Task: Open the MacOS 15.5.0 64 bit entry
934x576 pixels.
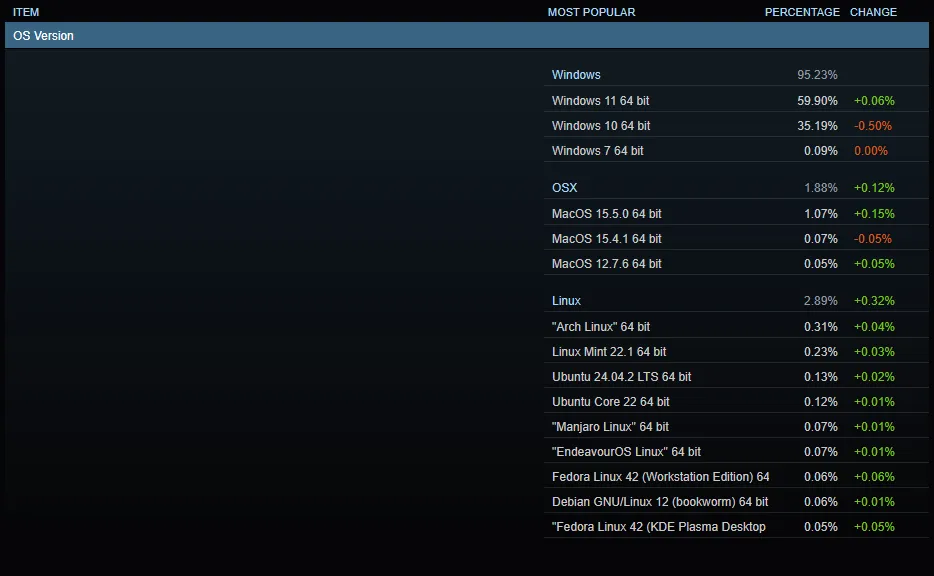Action: pyautogui.click(x=736, y=213)
